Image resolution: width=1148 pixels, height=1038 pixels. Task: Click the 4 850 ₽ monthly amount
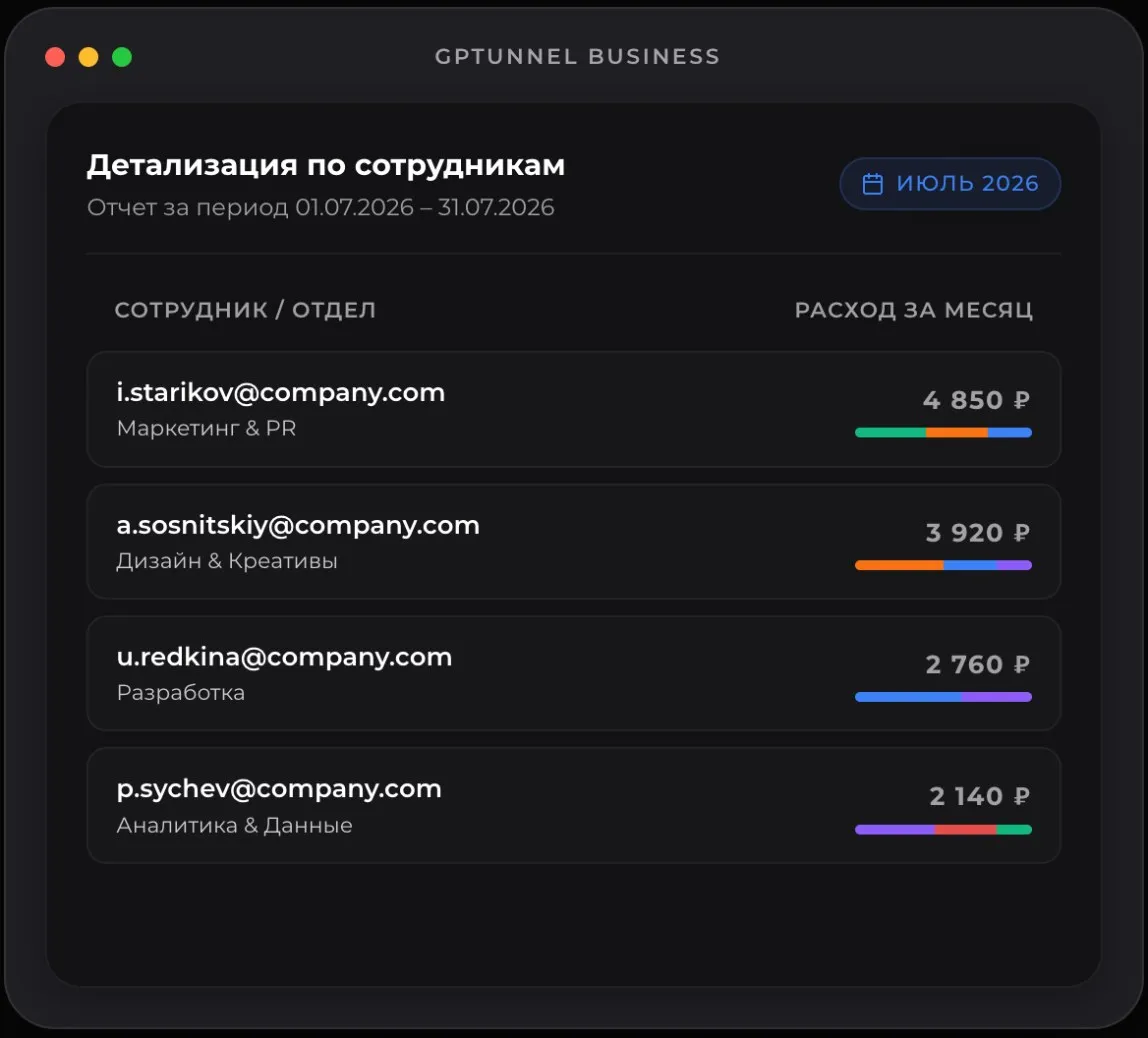tap(977, 400)
